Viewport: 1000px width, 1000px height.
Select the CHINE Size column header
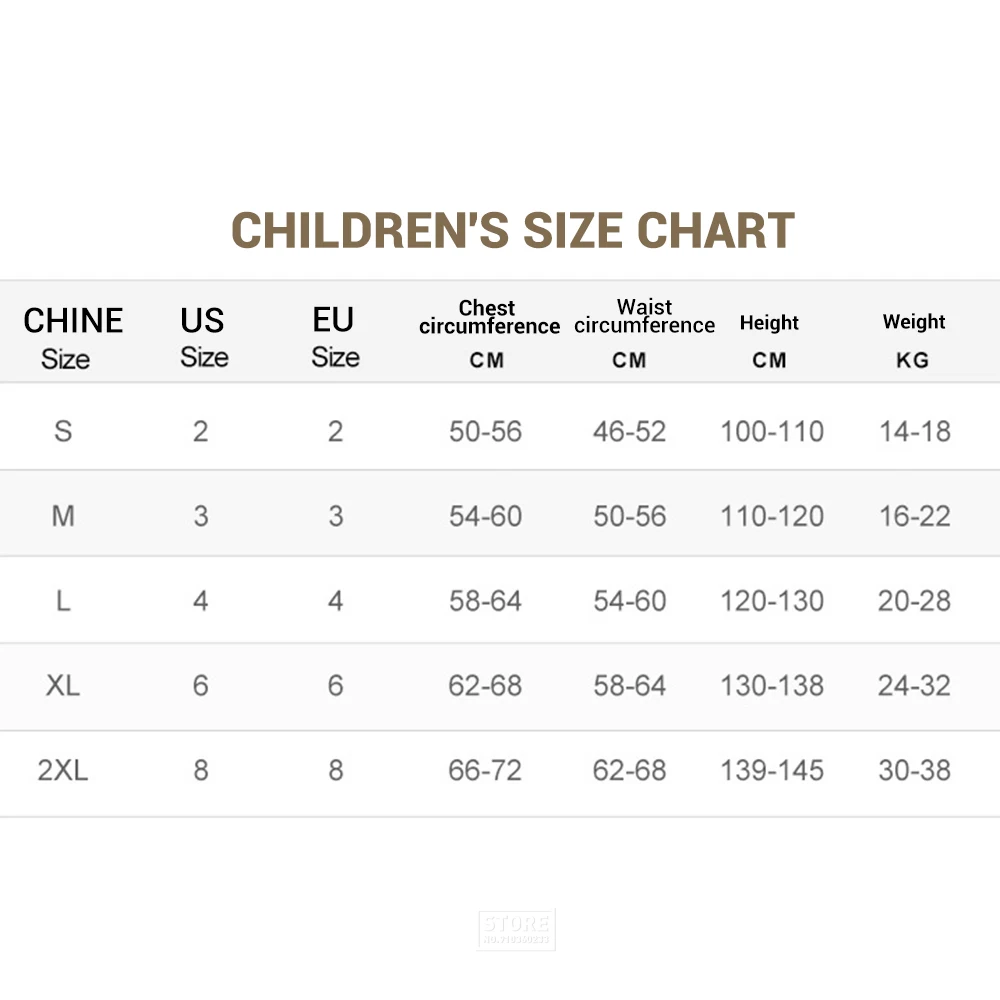tap(72, 338)
